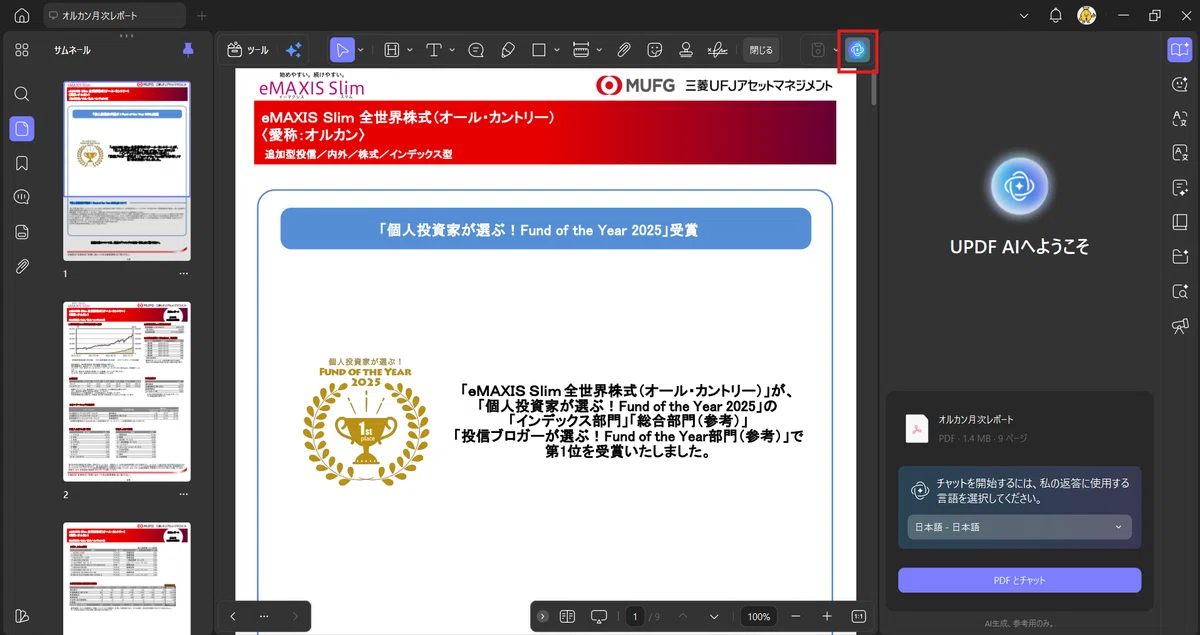
Task: Open the form fields panel icon
Action: point(22,232)
